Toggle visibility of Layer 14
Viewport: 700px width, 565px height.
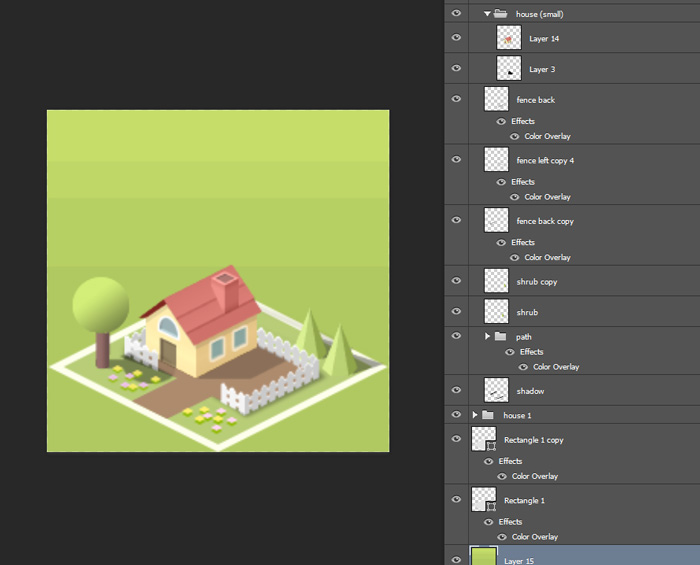coord(456,37)
